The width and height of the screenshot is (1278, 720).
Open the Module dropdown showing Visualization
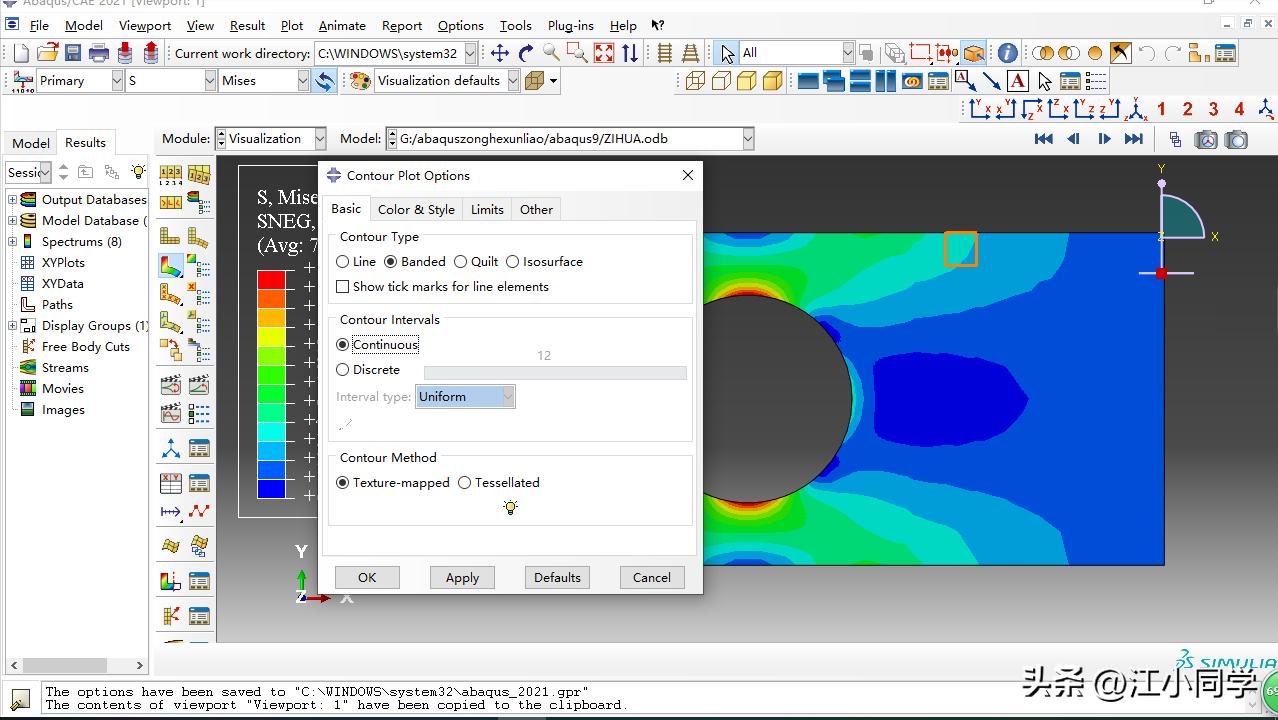click(319, 139)
